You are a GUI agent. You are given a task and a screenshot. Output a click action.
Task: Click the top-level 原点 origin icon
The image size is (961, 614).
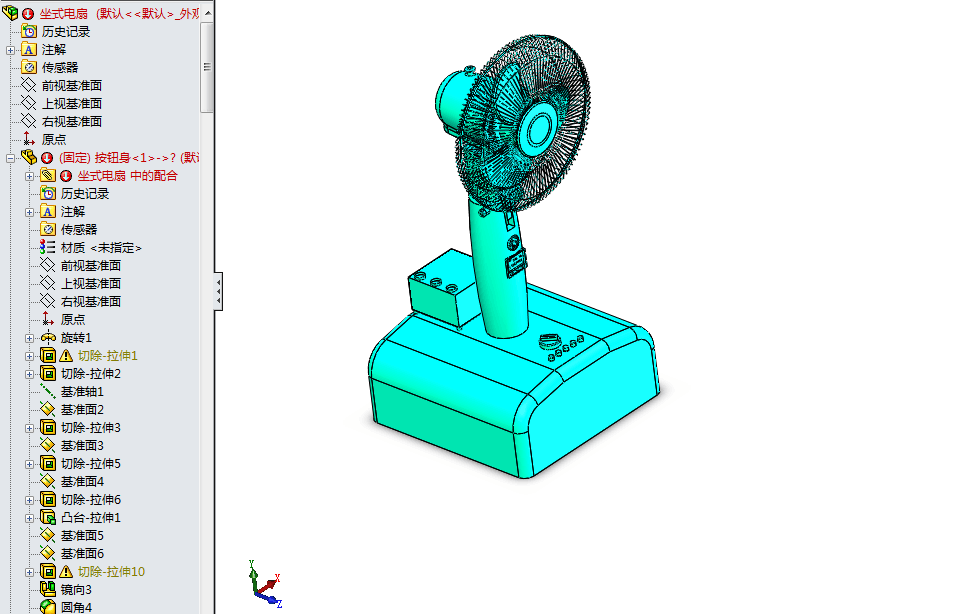pos(29,138)
